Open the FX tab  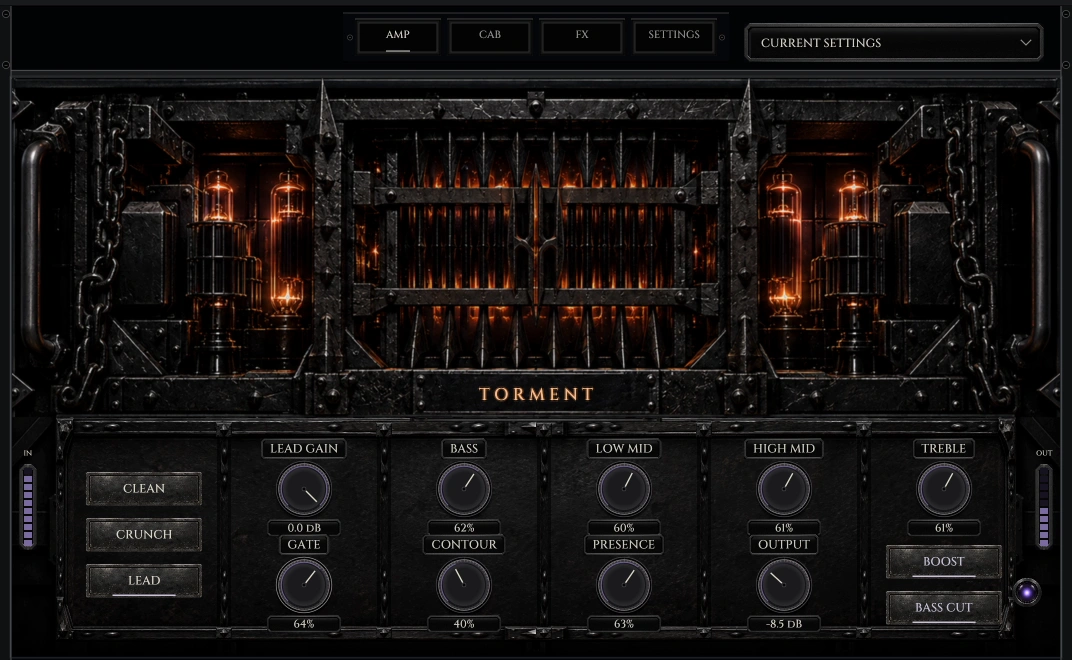(582, 36)
